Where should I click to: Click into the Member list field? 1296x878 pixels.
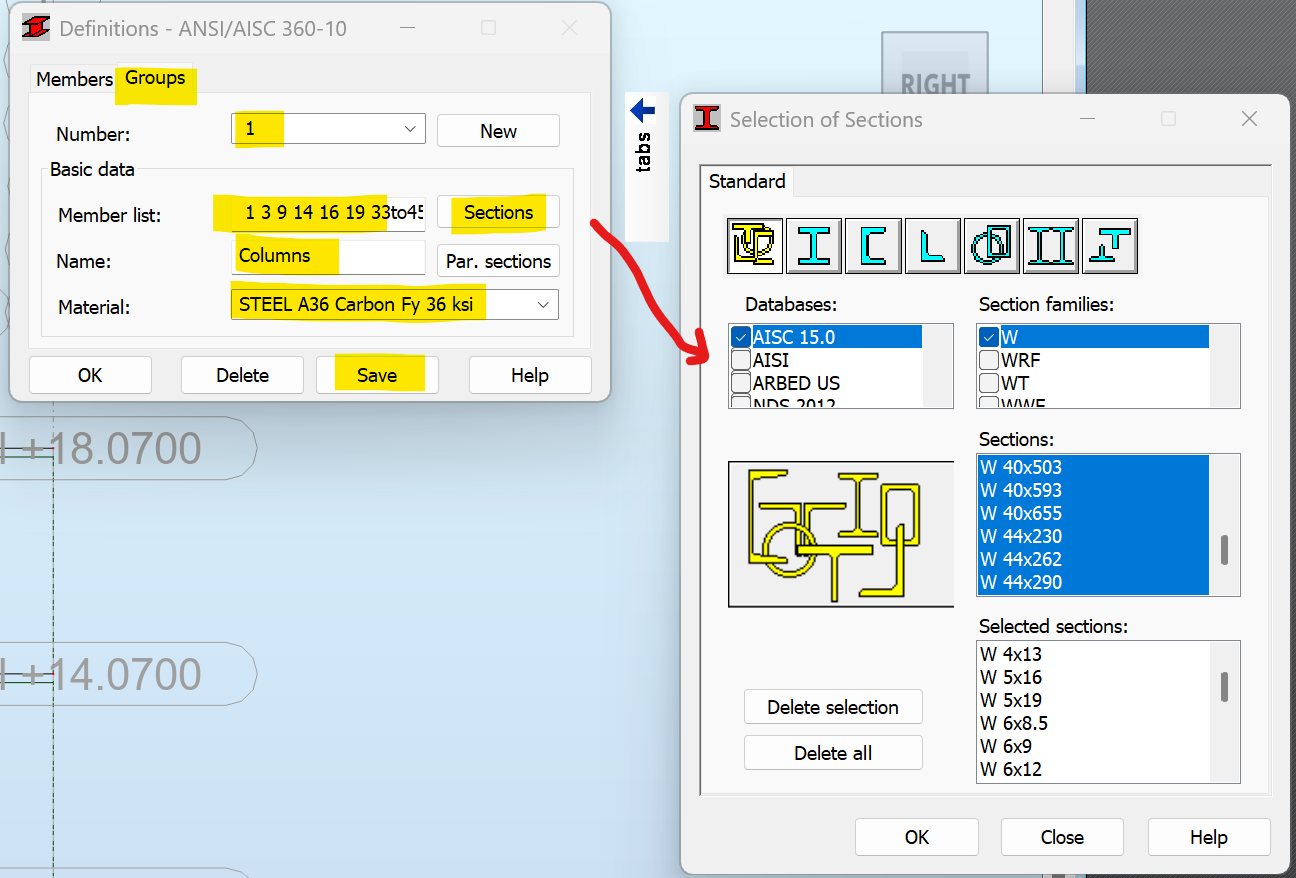[x=328, y=213]
